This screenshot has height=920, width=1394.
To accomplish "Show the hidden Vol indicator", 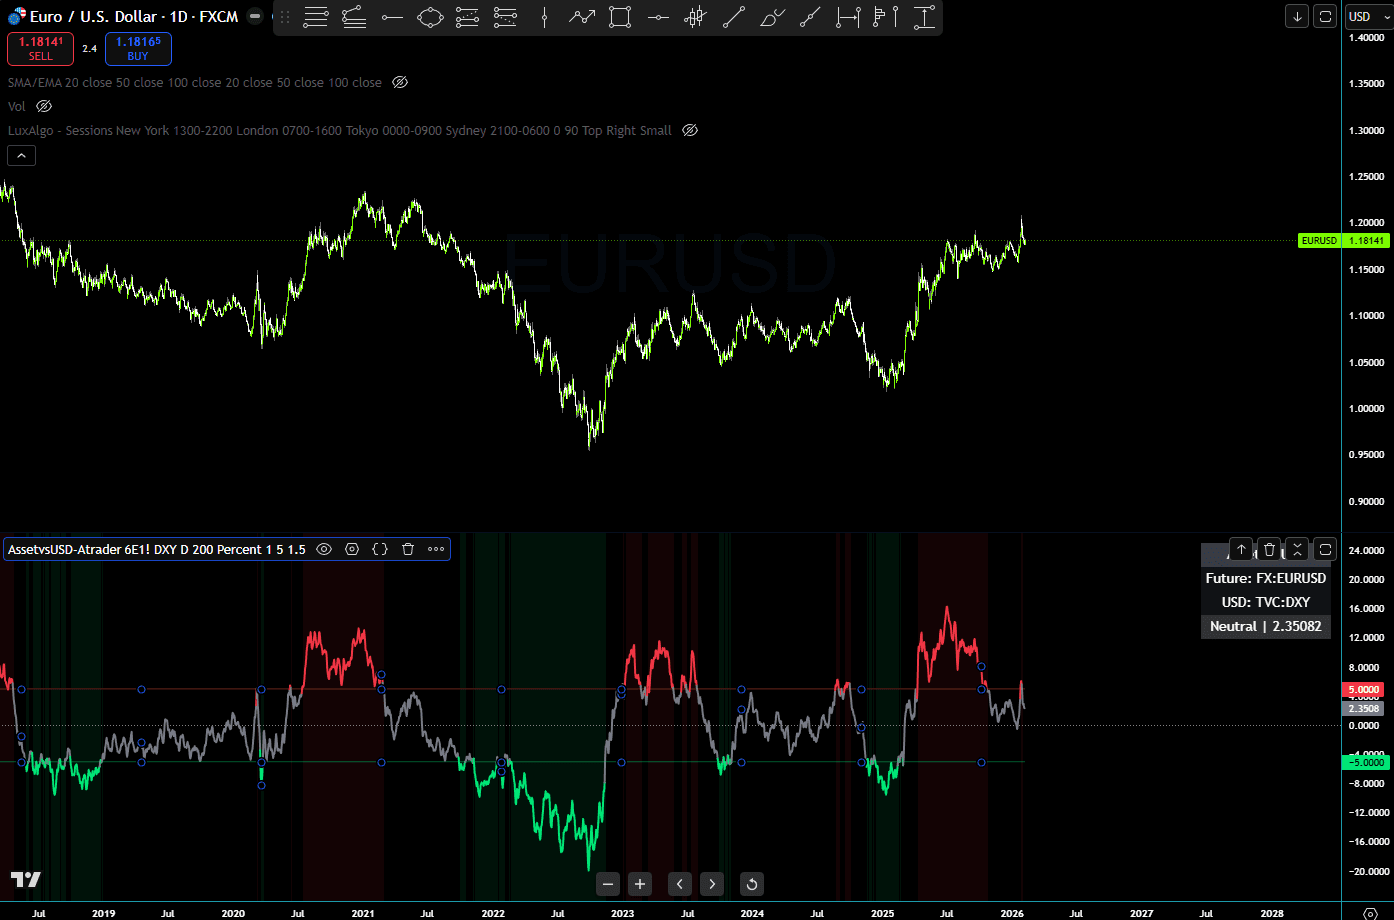I will 44,106.
